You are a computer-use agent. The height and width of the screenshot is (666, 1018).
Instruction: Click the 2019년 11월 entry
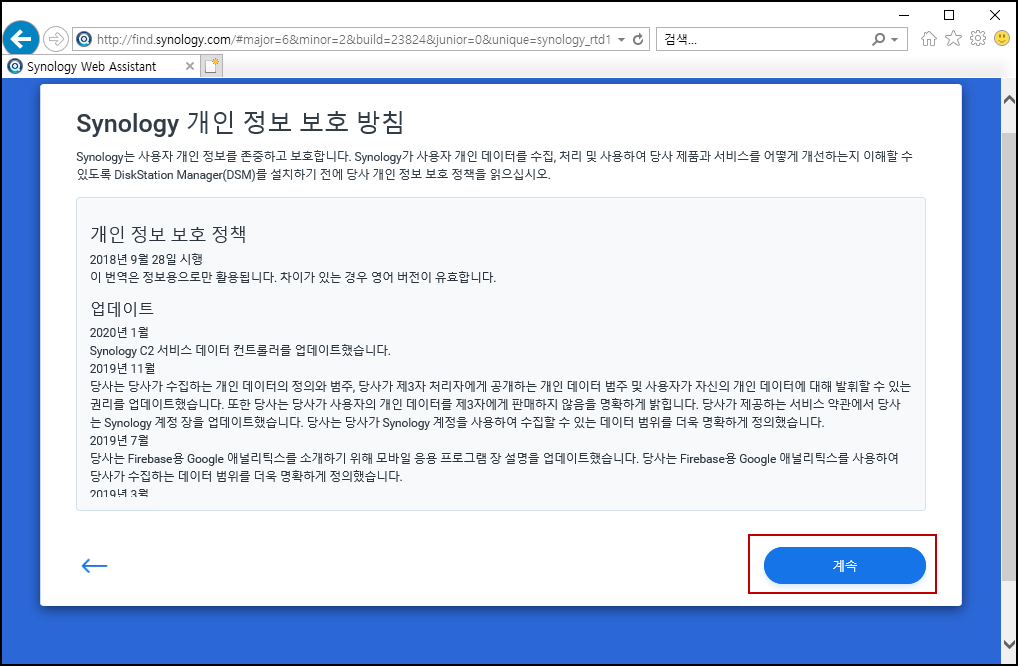(123, 369)
